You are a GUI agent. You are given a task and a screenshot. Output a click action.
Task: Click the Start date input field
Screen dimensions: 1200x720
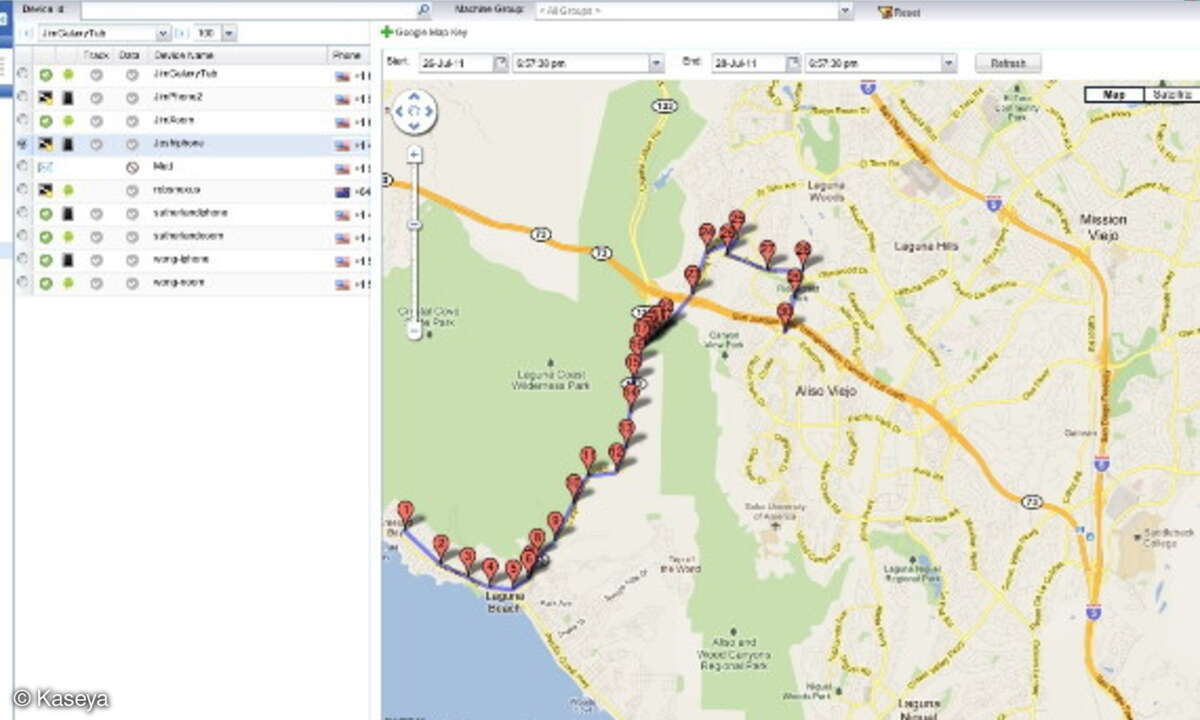[x=456, y=63]
